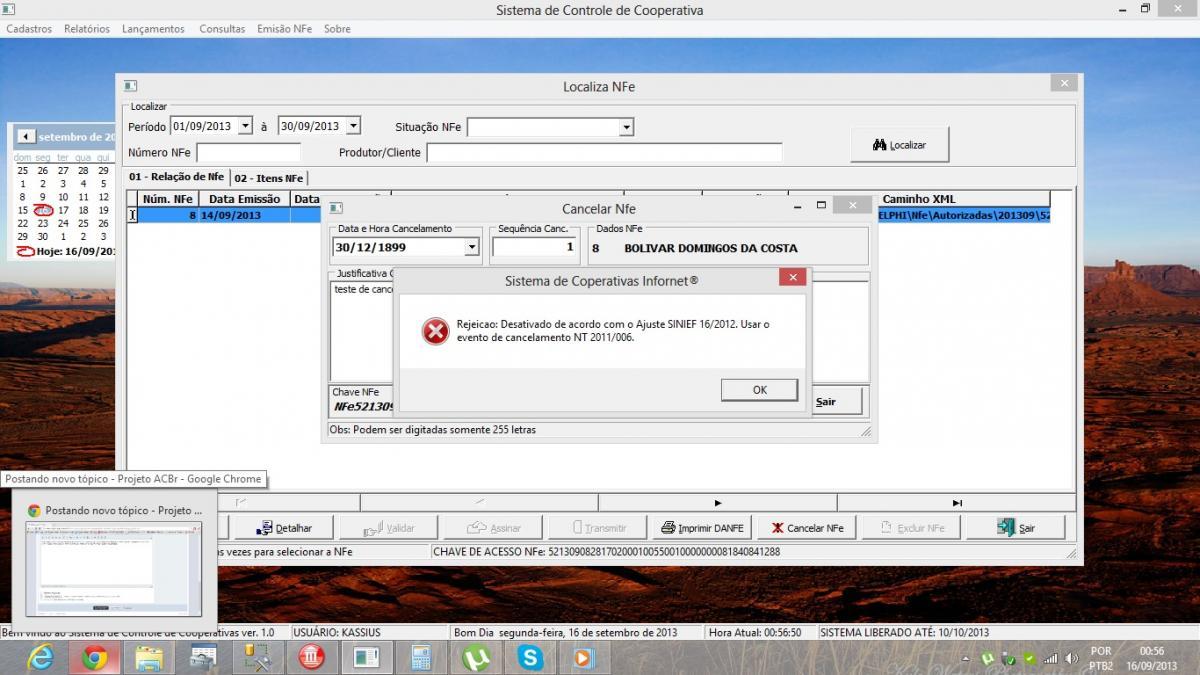The image size is (1200, 675).
Task: Open the Emissão NFe menu
Action: click(284, 29)
